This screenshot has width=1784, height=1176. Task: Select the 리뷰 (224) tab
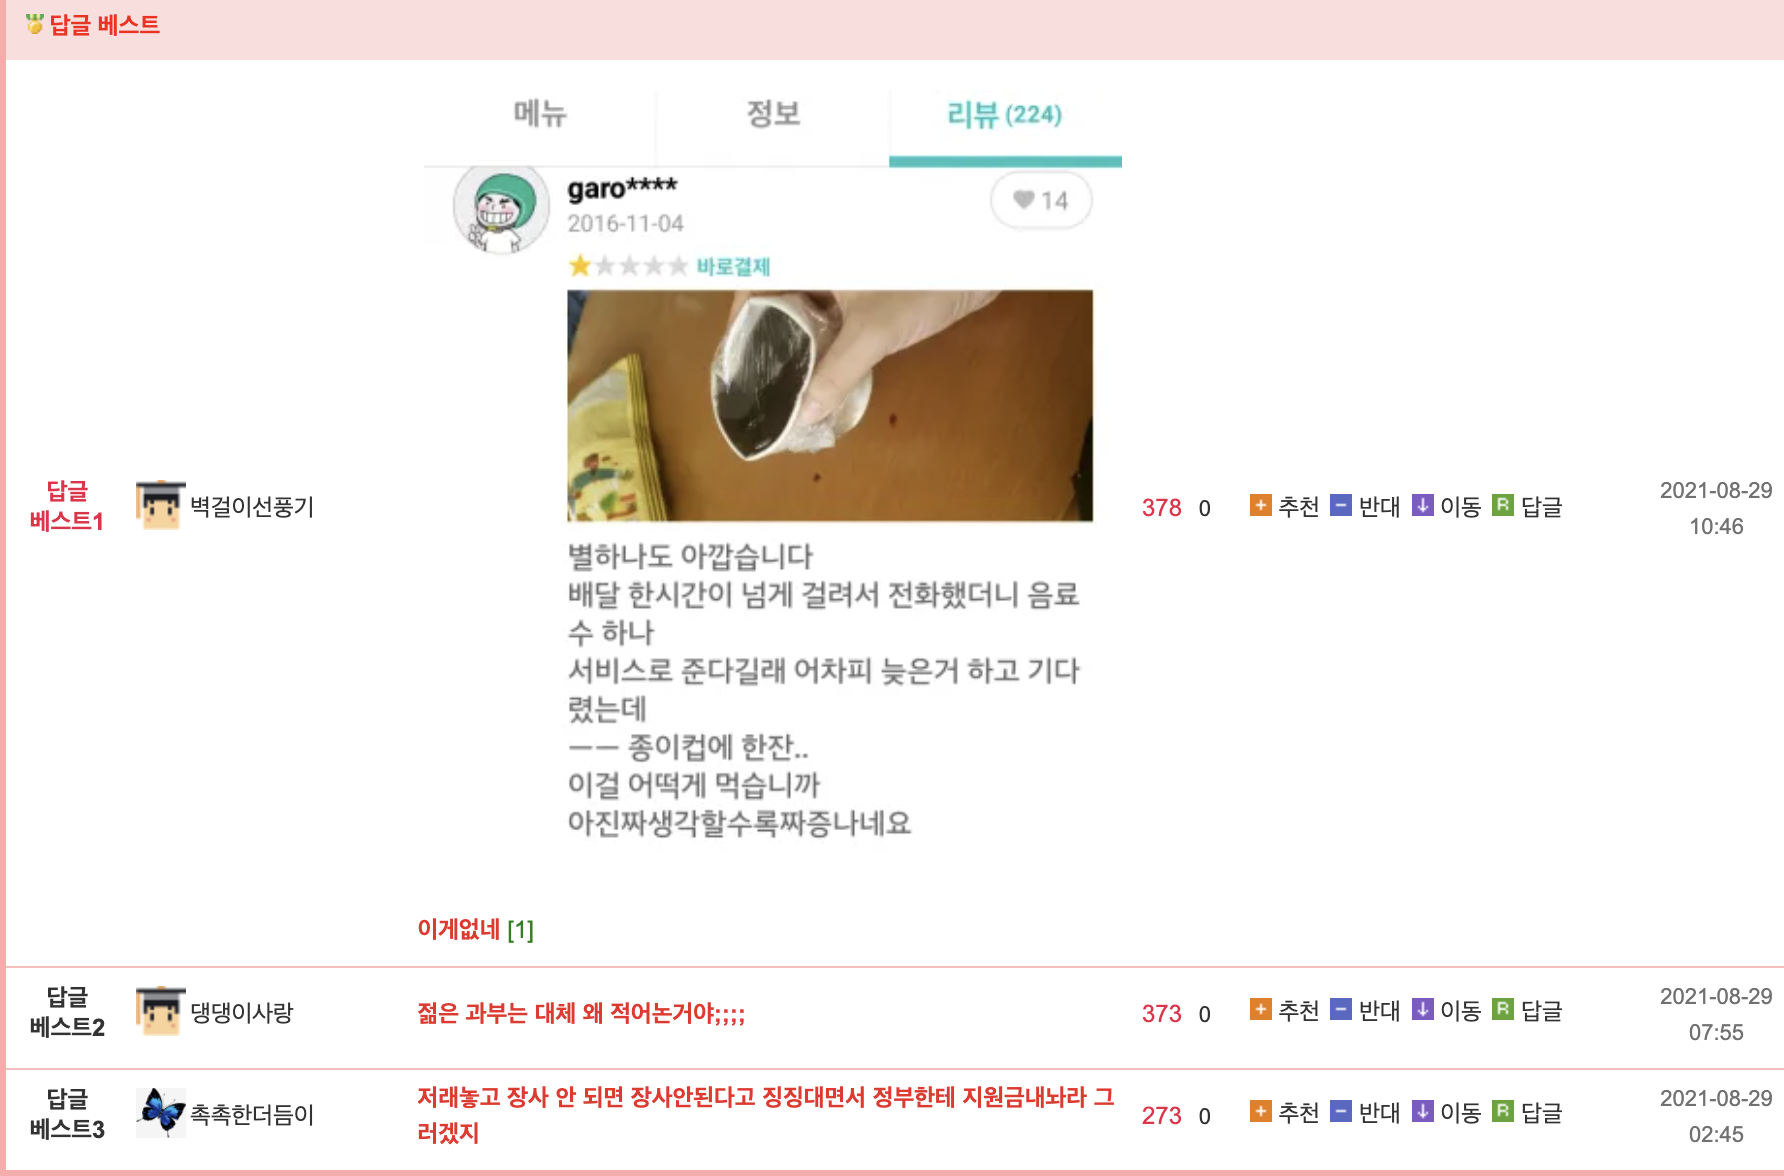click(1005, 114)
